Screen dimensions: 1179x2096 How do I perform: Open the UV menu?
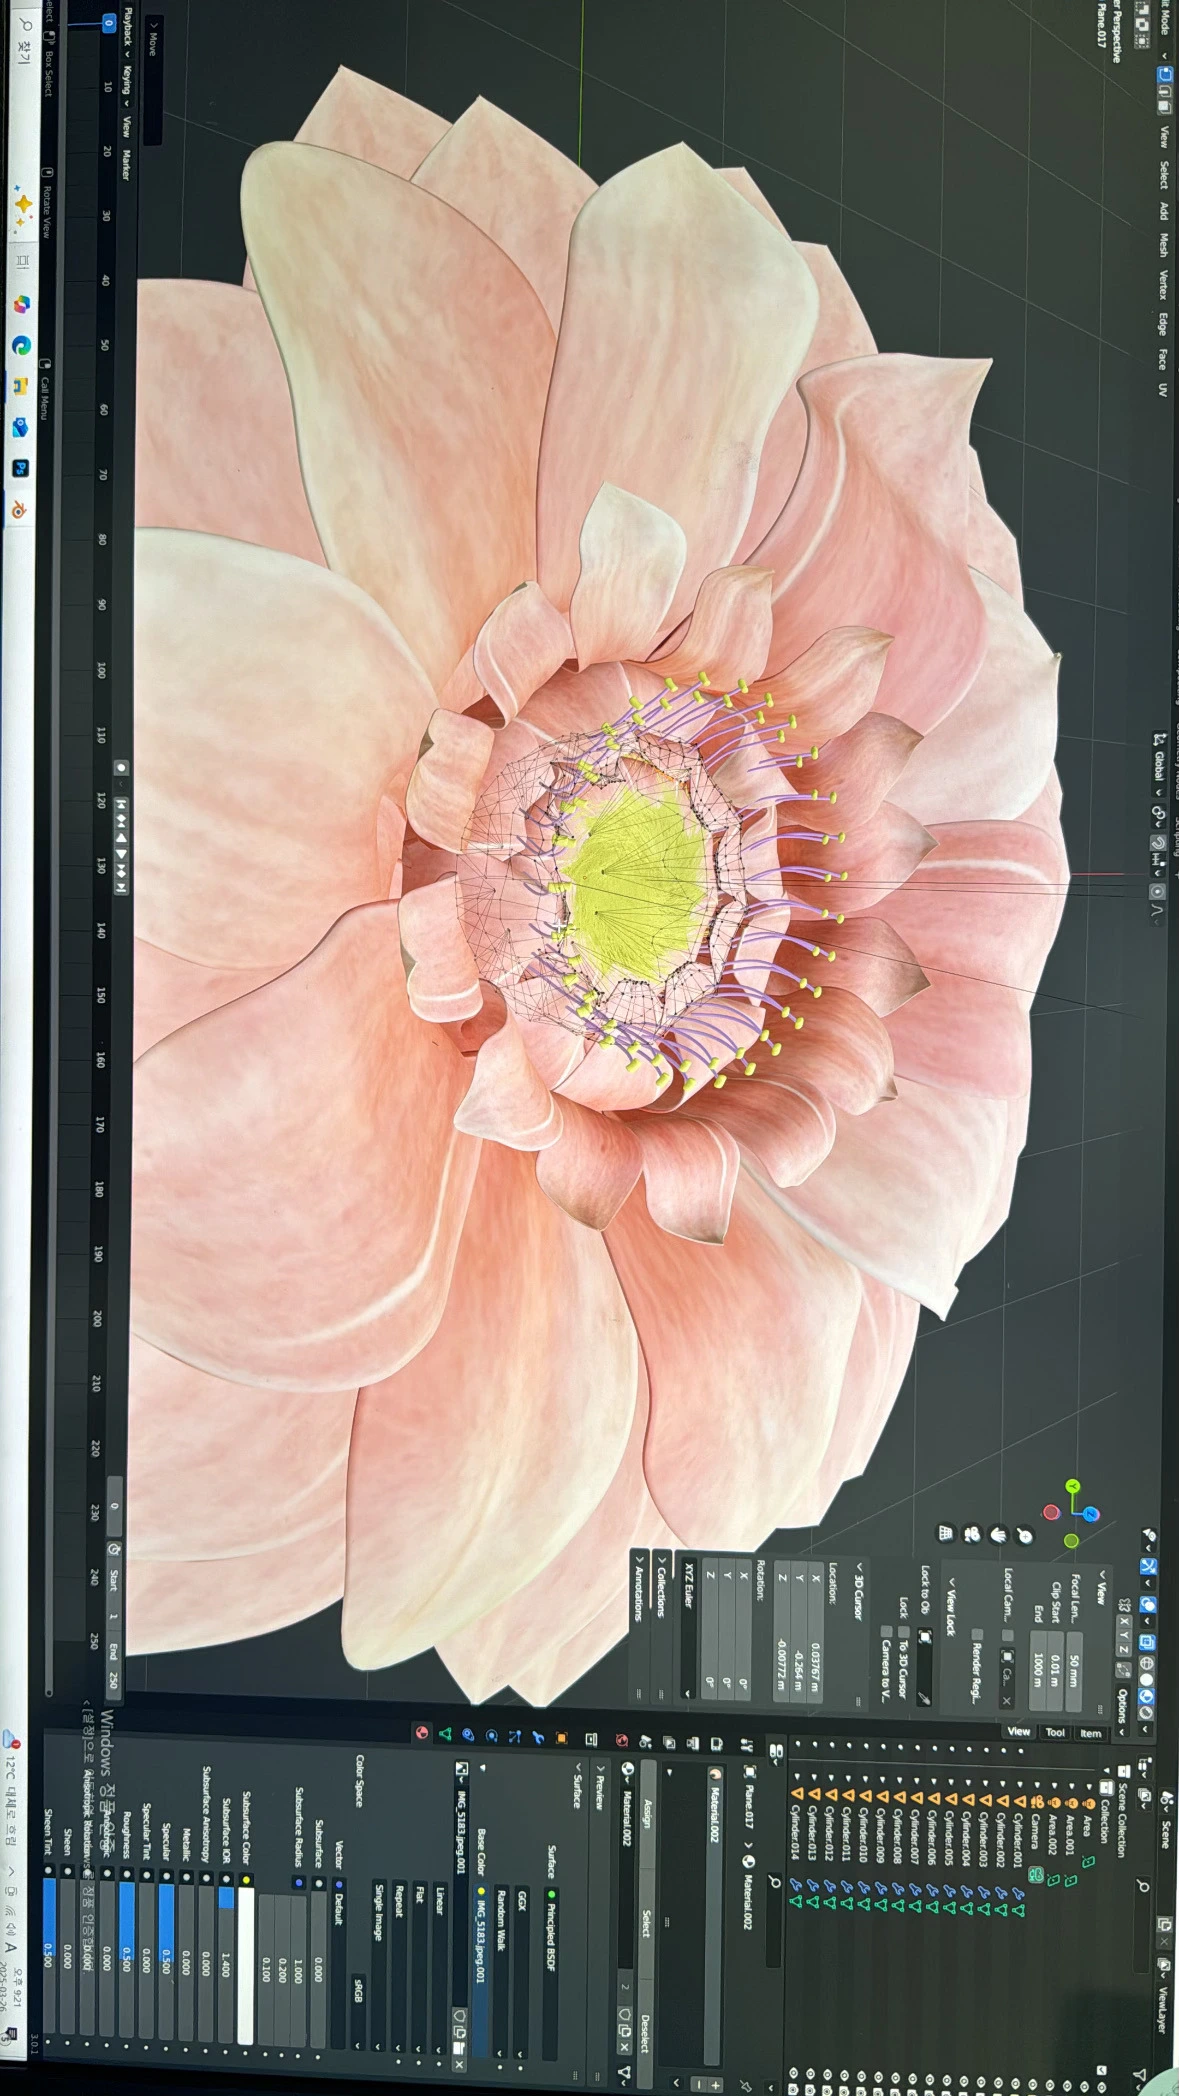(x=1163, y=390)
